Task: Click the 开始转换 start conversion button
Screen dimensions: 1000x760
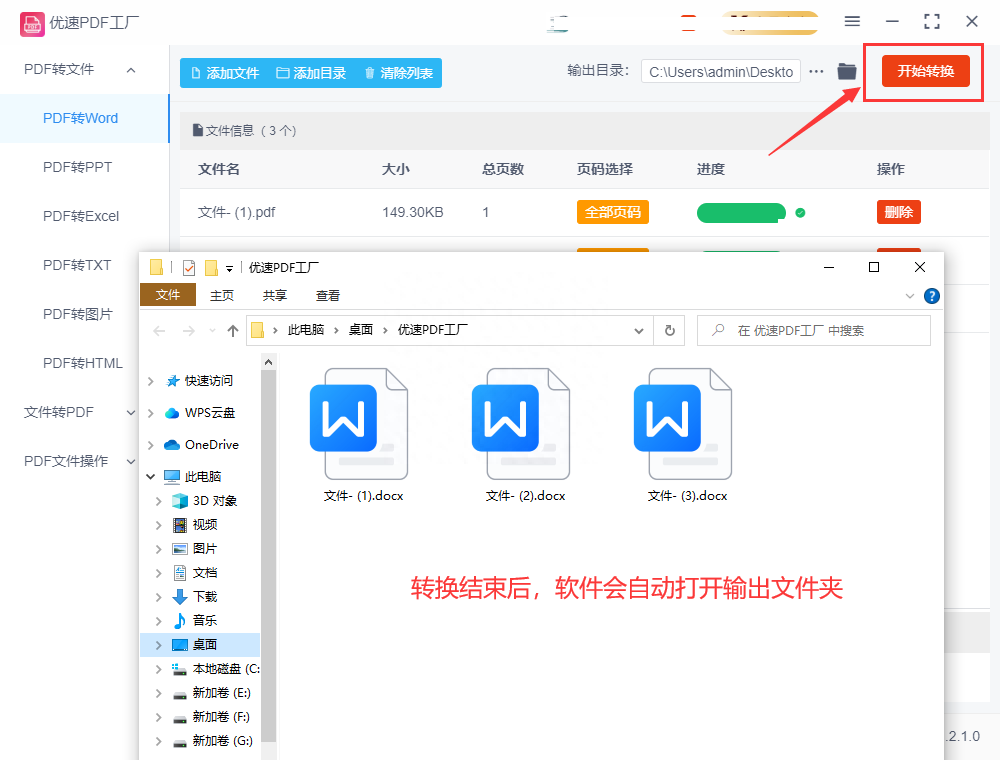Action: pyautogui.click(x=925, y=71)
